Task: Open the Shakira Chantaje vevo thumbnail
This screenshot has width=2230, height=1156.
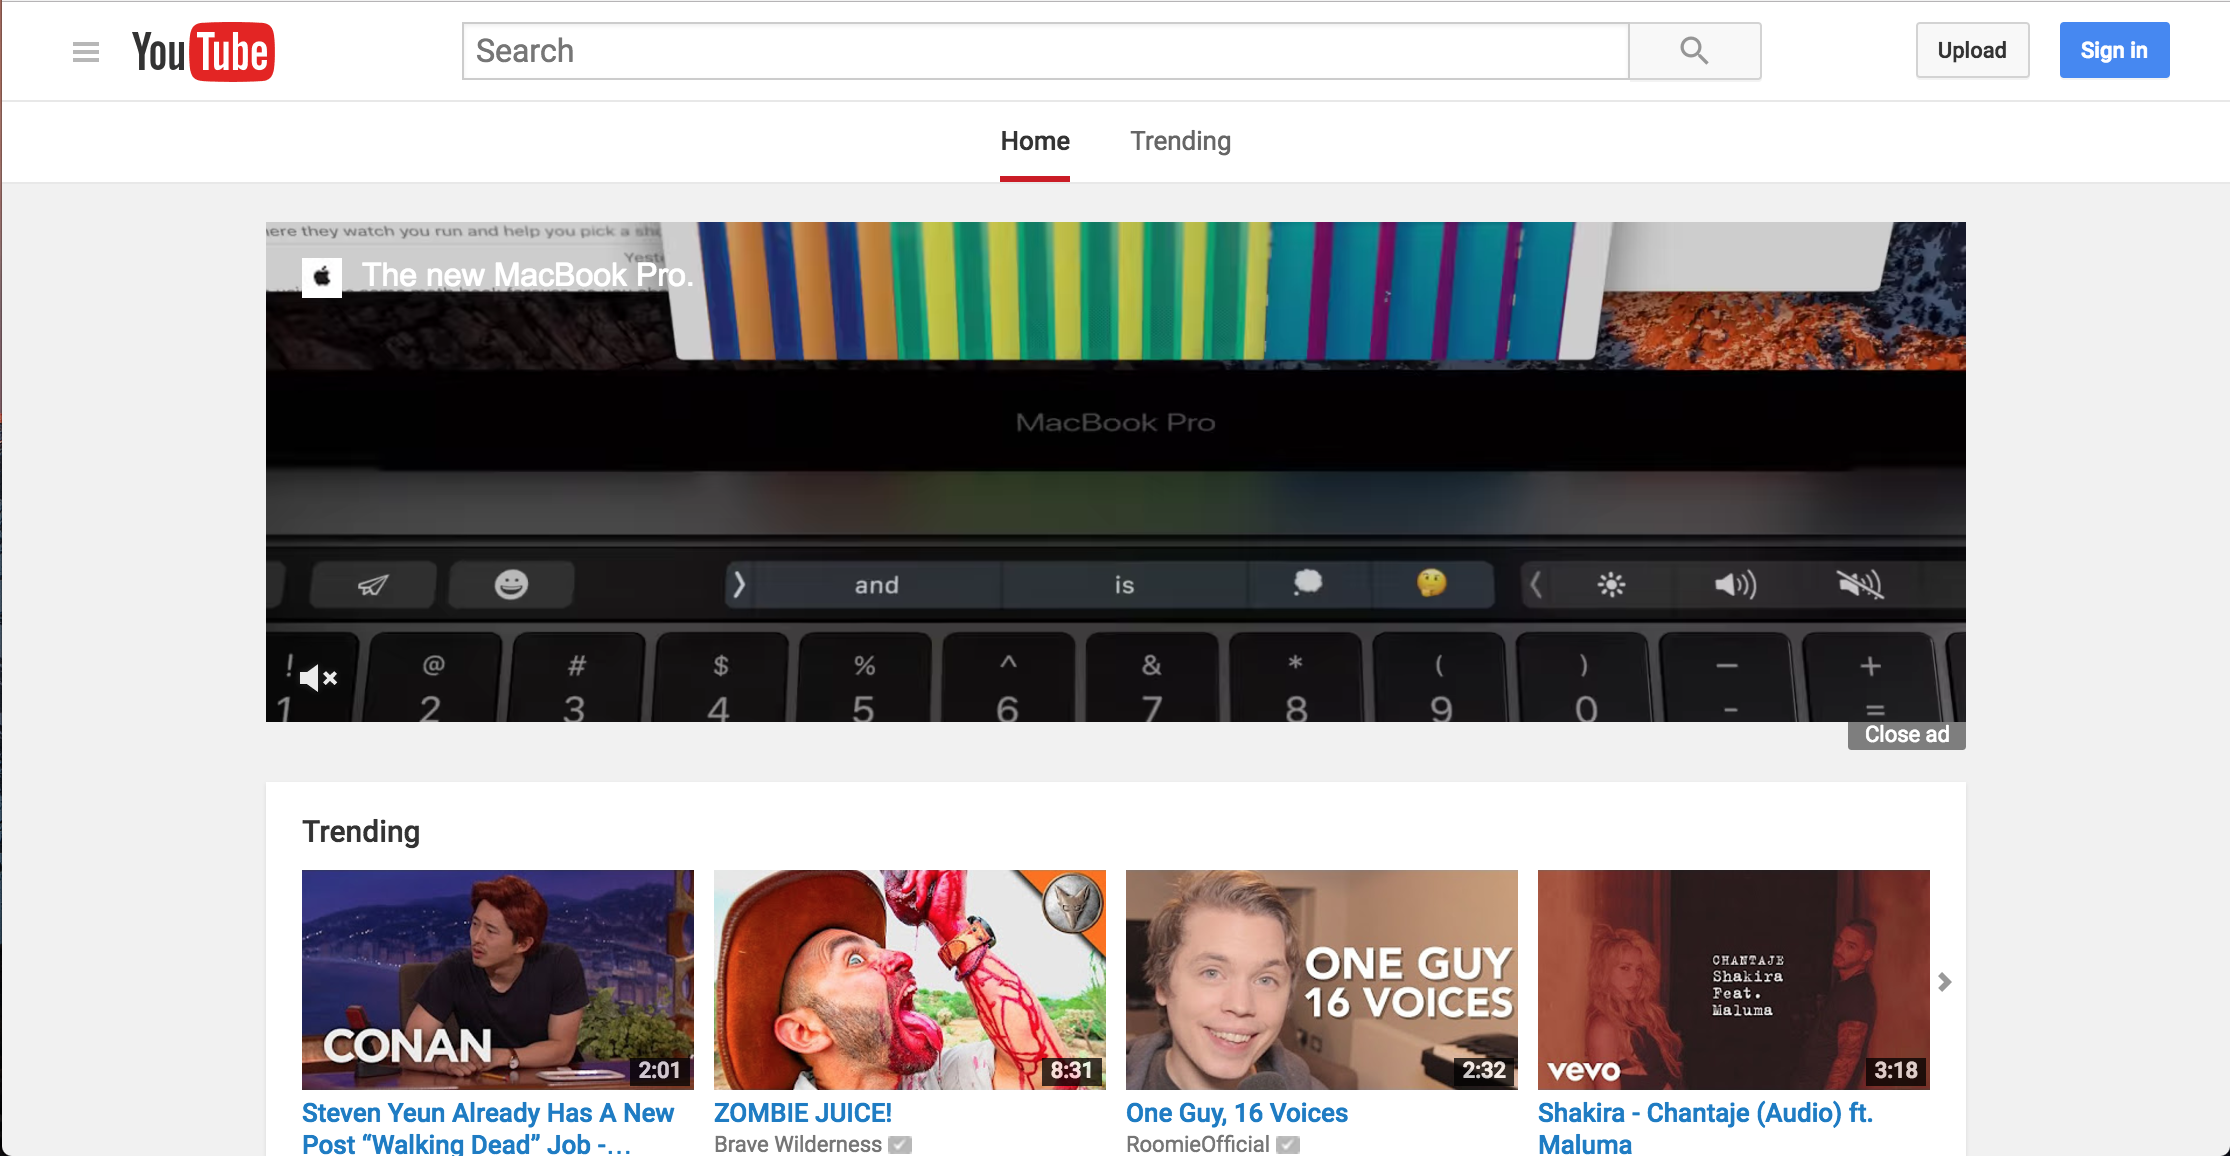Action: coord(1734,980)
